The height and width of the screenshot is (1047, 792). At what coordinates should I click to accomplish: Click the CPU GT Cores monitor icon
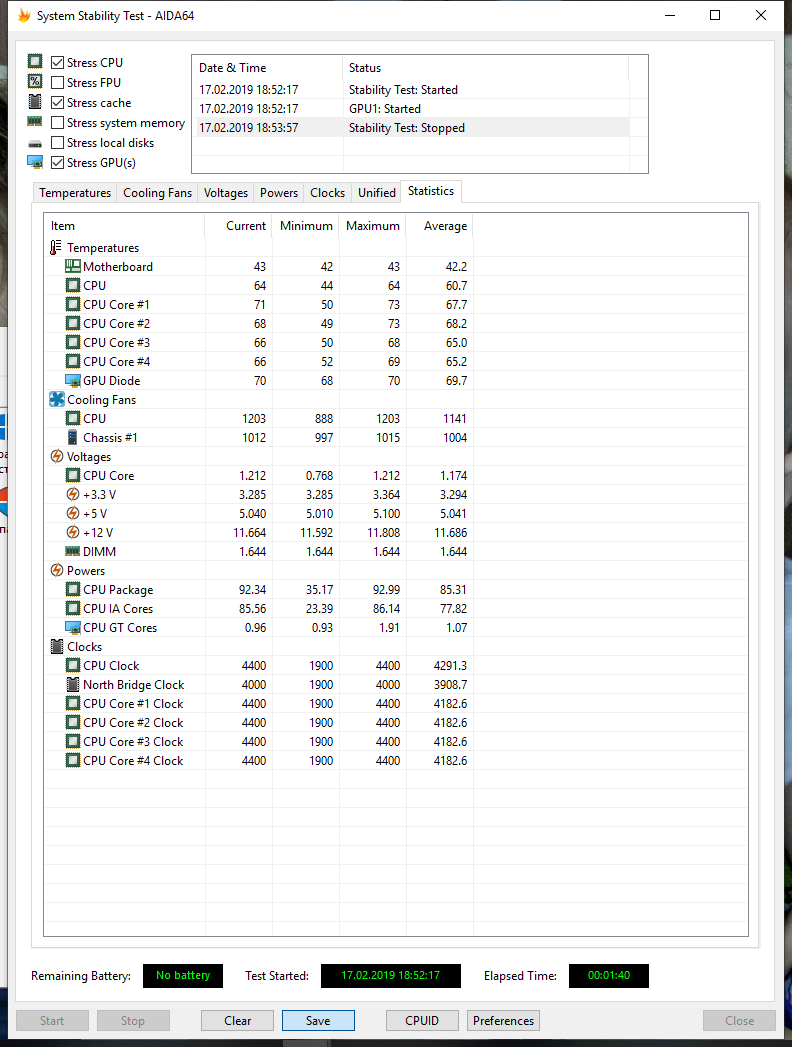(73, 628)
